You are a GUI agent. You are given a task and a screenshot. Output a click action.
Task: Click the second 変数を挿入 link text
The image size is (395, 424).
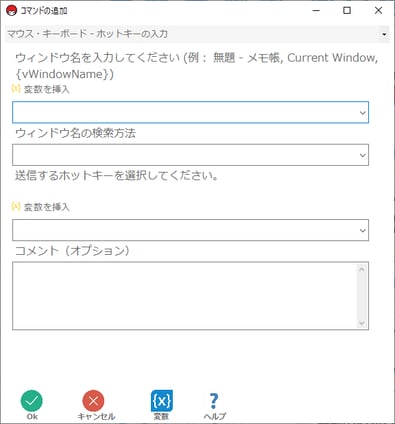tap(47, 207)
